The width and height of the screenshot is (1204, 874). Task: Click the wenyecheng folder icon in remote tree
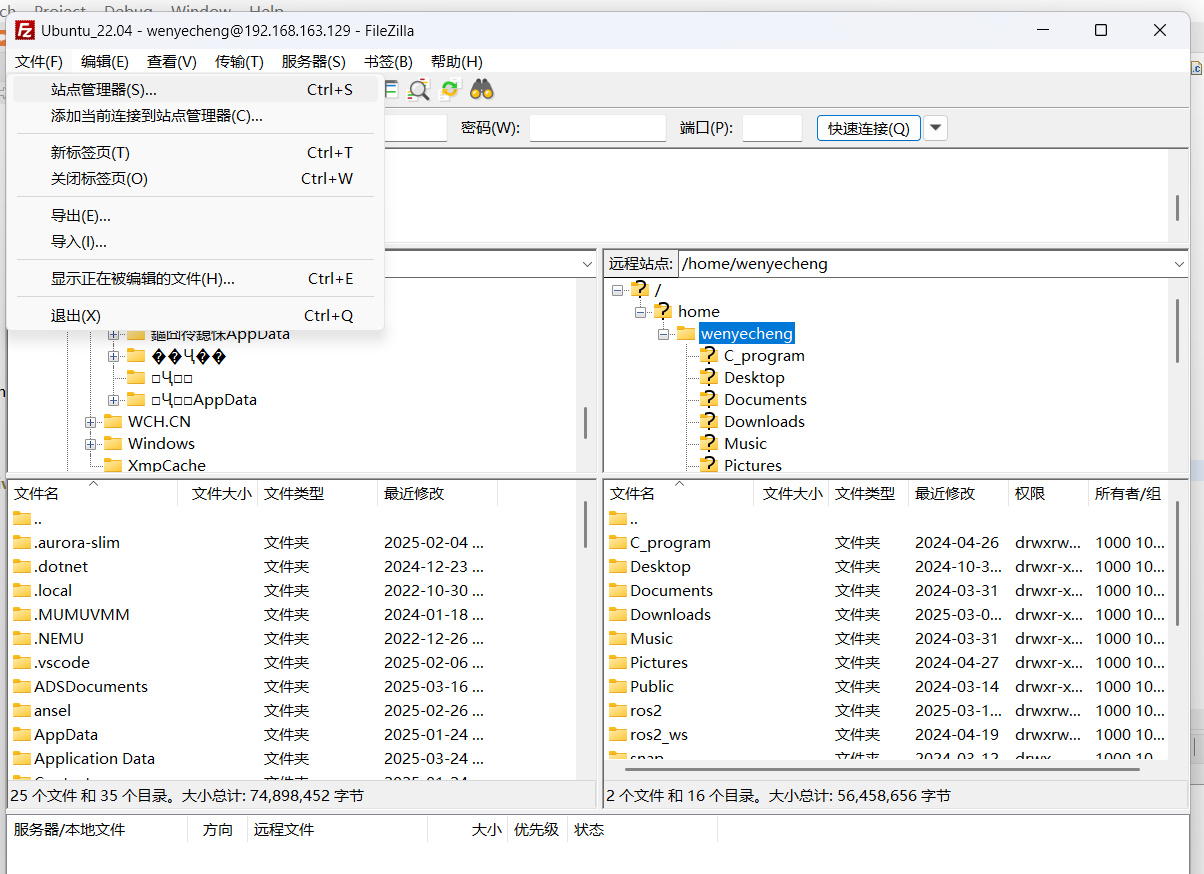(686, 333)
